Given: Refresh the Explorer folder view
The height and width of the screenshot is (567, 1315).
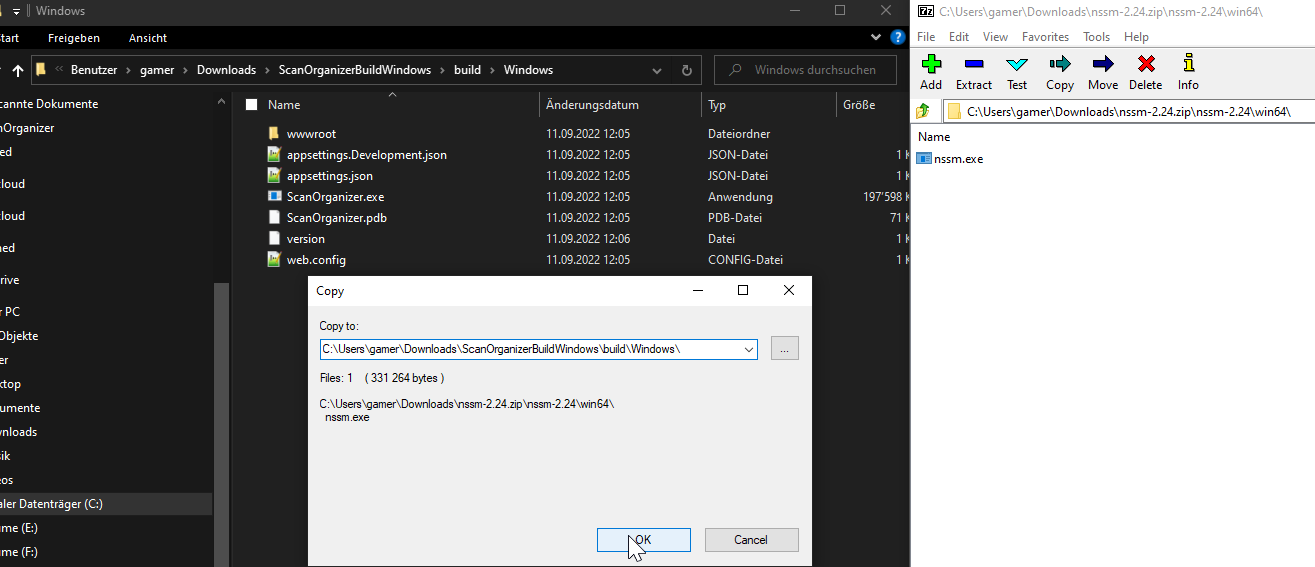Looking at the screenshot, I should coord(686,71).
